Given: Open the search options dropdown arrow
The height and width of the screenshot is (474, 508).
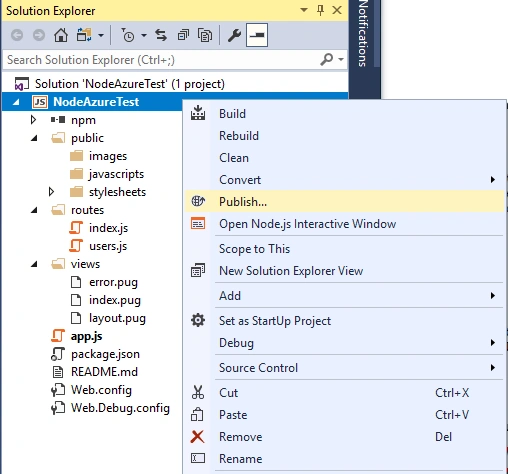Looking at the screenshot, I should tap(341, 60).
